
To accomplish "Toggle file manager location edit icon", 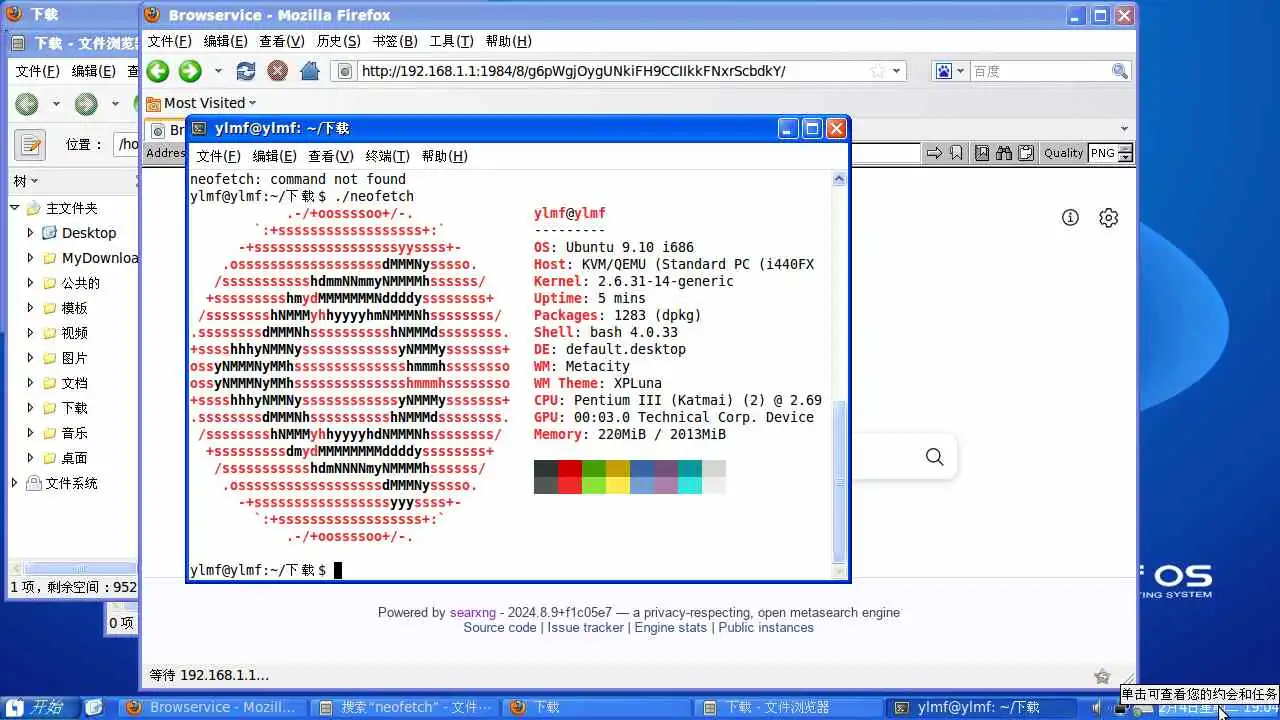I will coord(30,144).
